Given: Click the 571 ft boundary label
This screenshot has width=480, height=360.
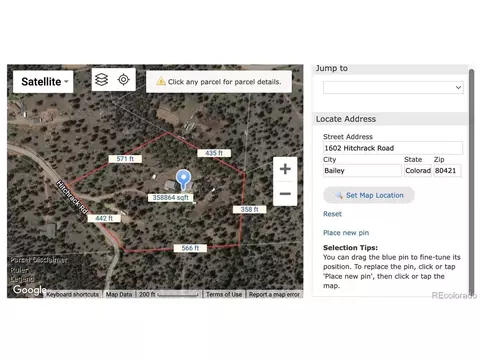Looking at the screenshot, I should click(x=125, y=159).
